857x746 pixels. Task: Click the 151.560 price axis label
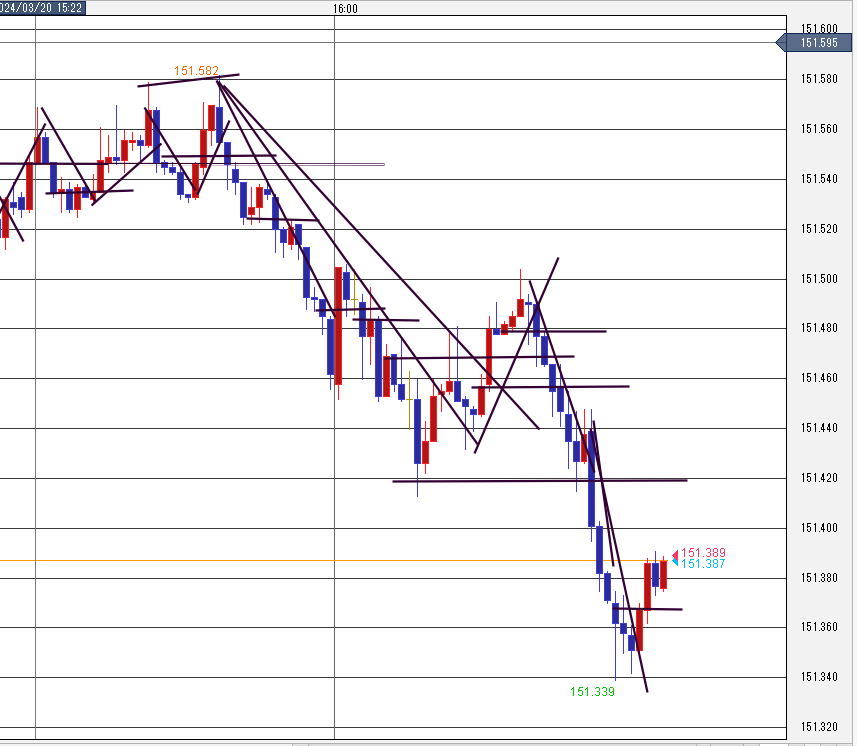(x=819, y=129)
